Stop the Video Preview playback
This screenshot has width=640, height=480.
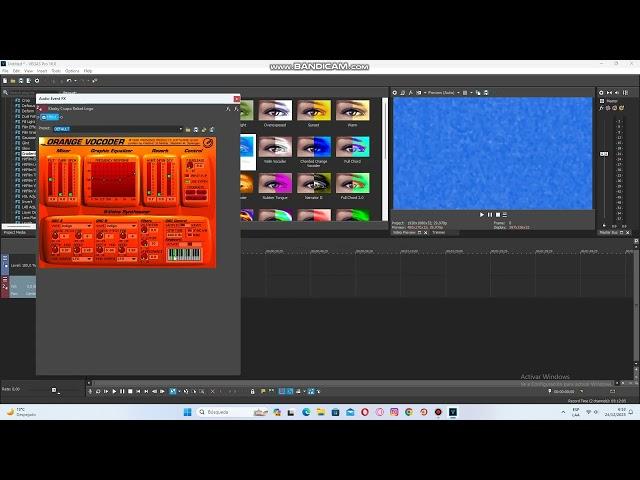498,215
